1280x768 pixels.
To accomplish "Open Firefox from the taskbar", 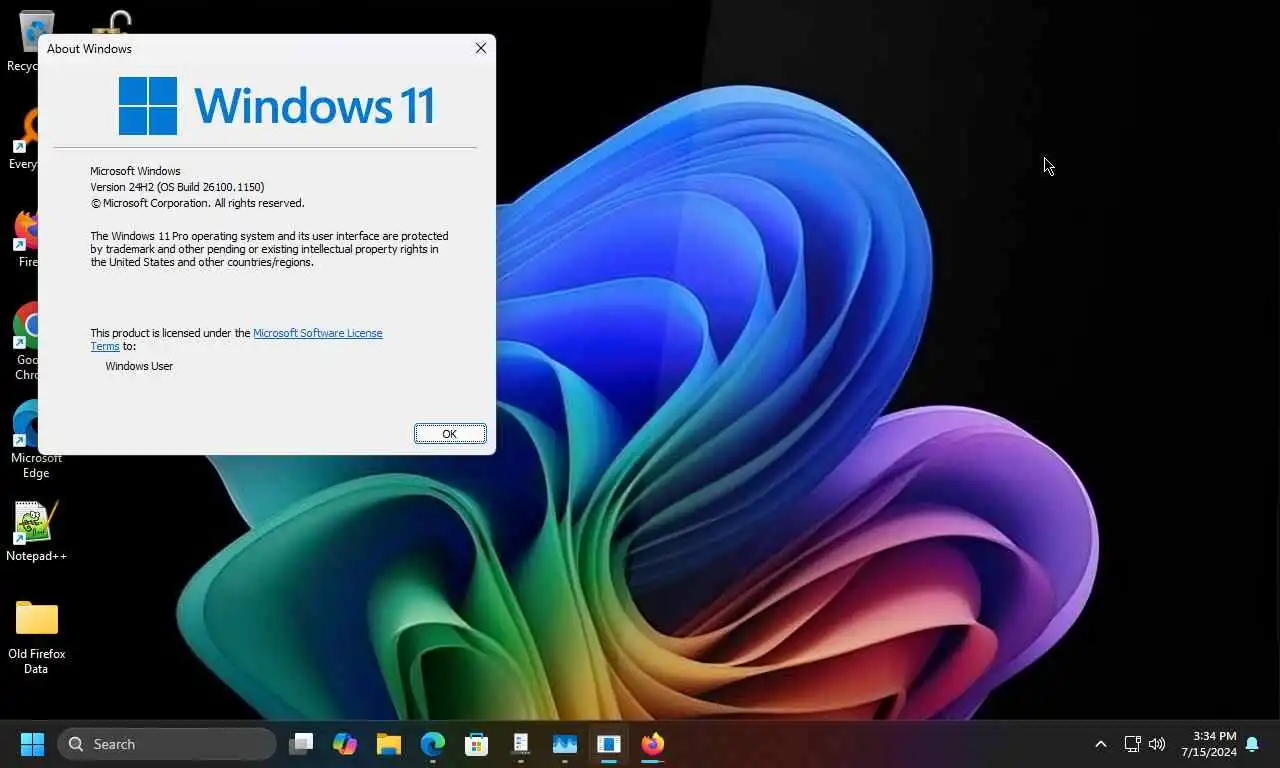I will coord(653,744).
